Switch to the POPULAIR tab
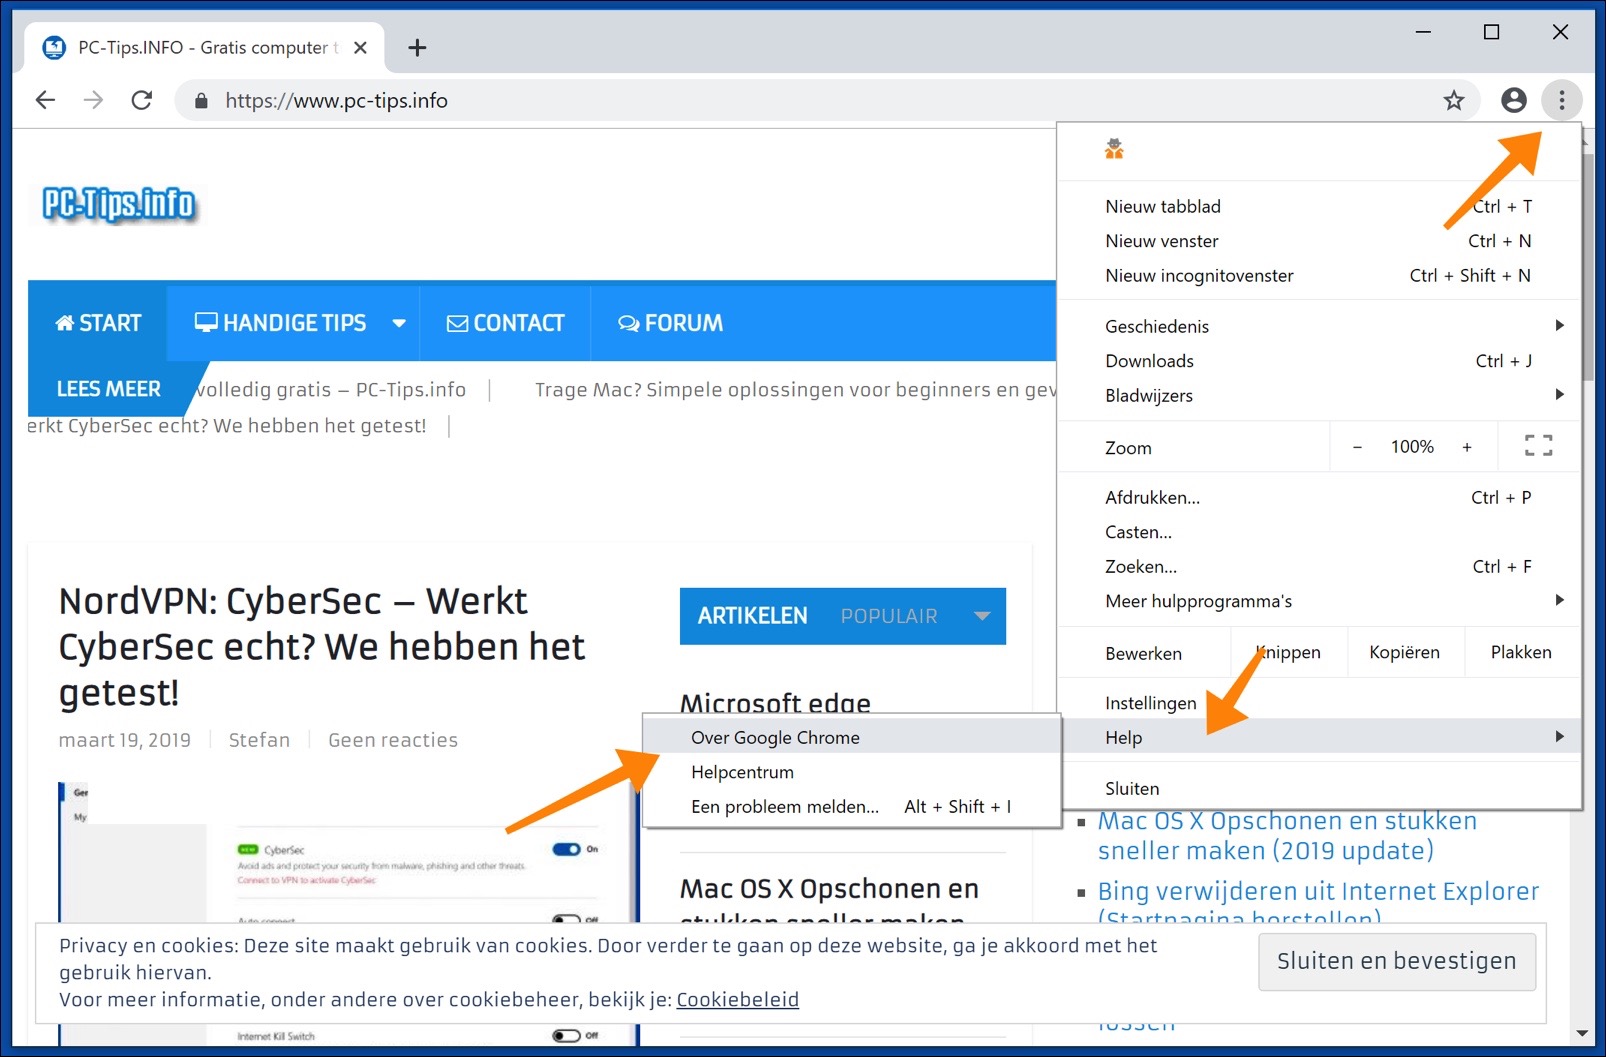The image size is (1606, 1057). (x=889, y=616)
